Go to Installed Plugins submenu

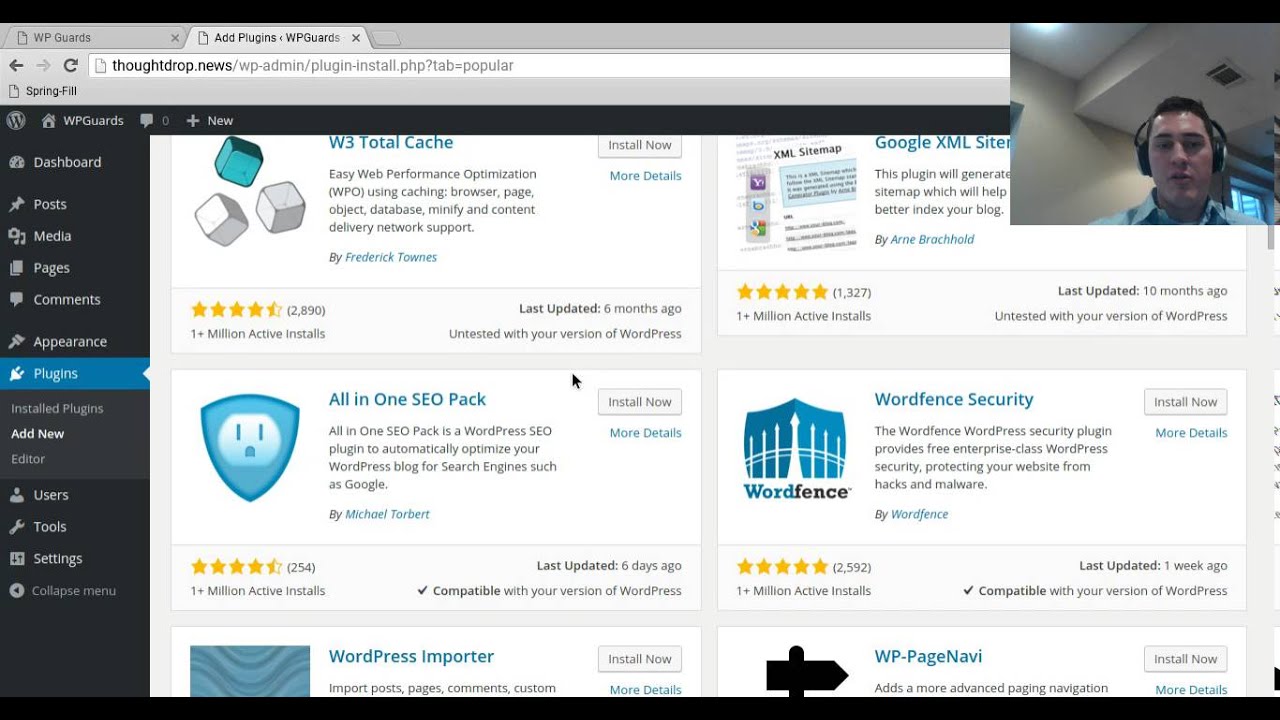[x=57, y=408]
